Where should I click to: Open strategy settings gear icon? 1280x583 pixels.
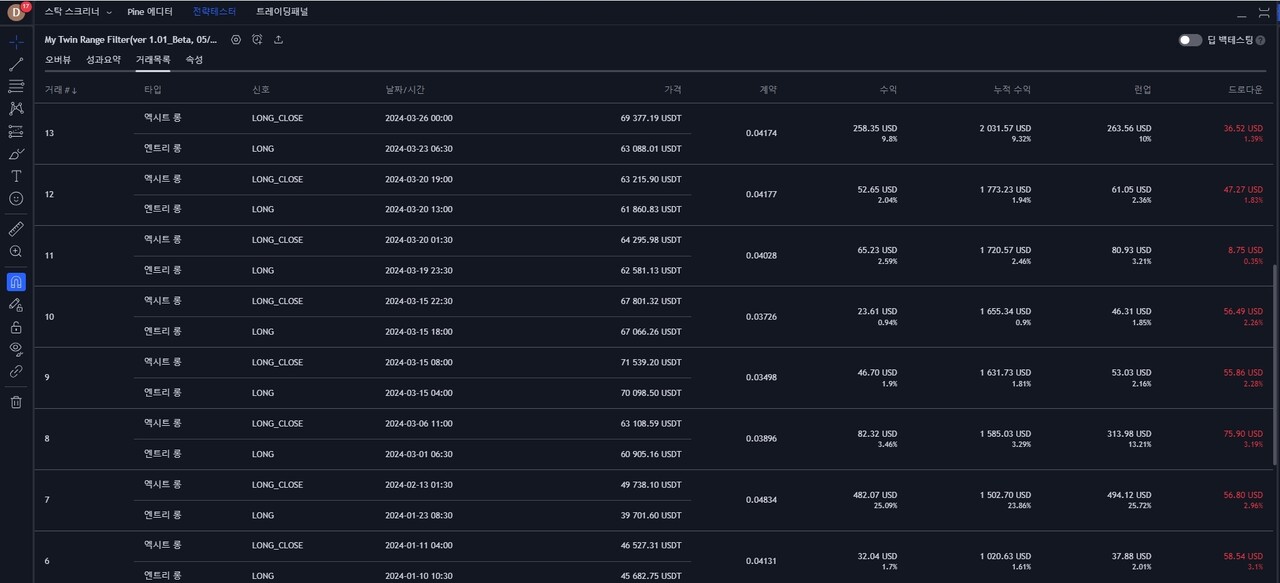pyautogui.click(x=236, y=40)
